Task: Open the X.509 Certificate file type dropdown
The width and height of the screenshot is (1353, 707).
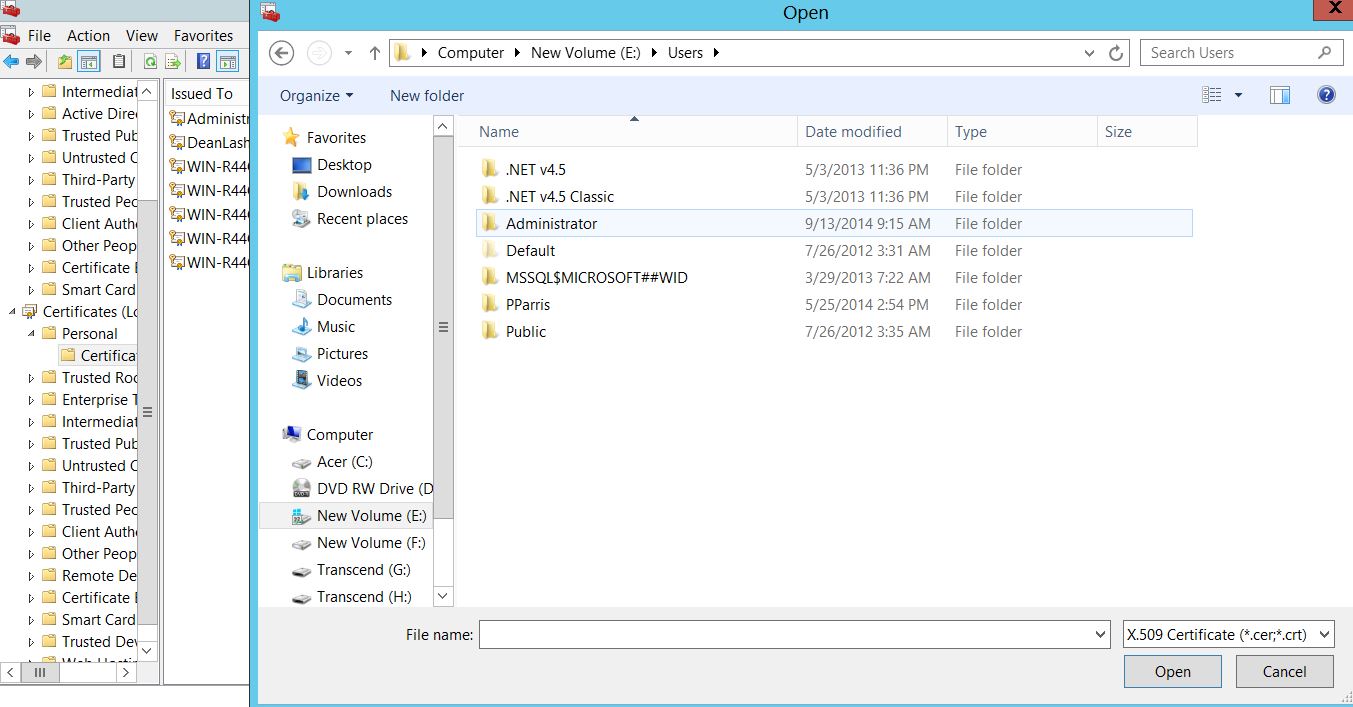Action: (x=1228, y=634)
